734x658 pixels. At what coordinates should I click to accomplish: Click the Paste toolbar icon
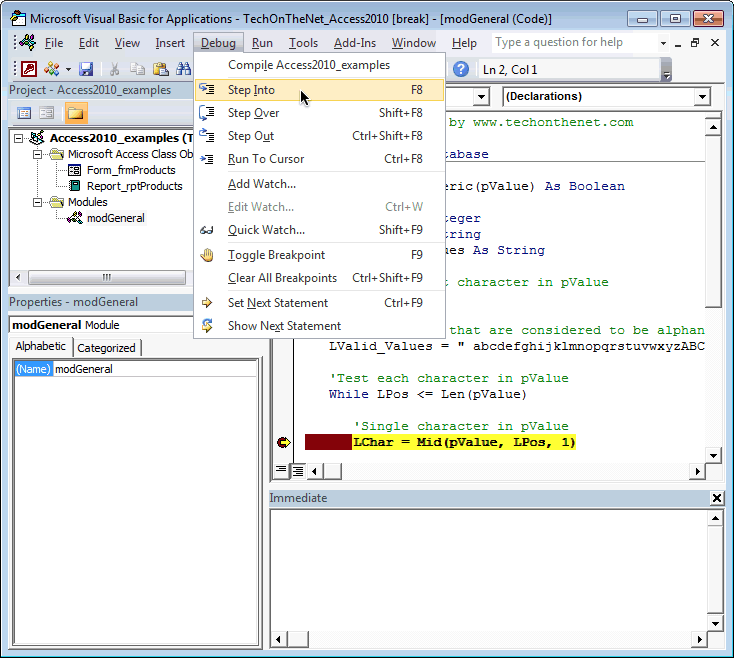click(161, 69)
